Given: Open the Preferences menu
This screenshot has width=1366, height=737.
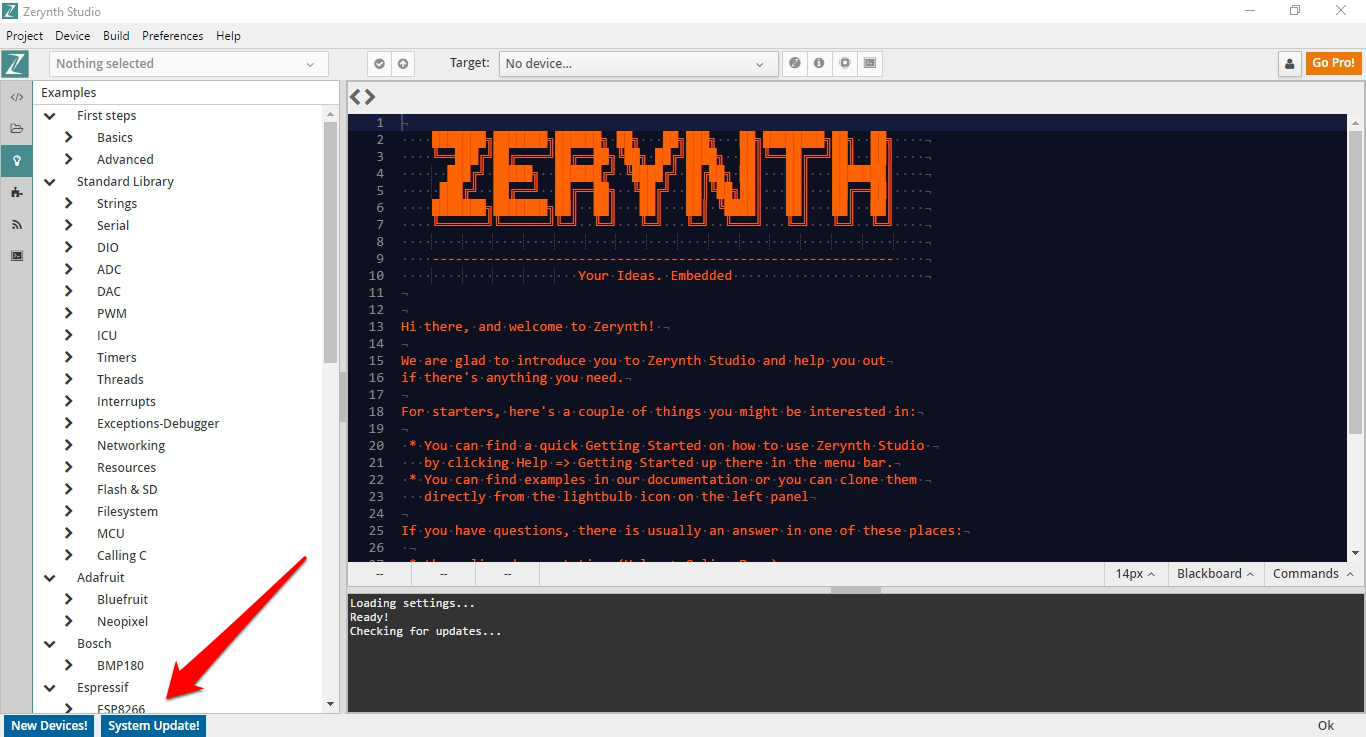Looking at the screenshot, I should click(x=172, y=36).
